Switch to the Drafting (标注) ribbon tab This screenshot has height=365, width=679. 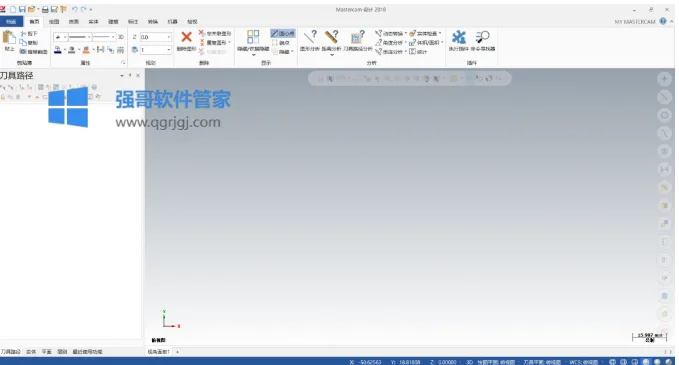pyautogui.click(x=133, y=21)
